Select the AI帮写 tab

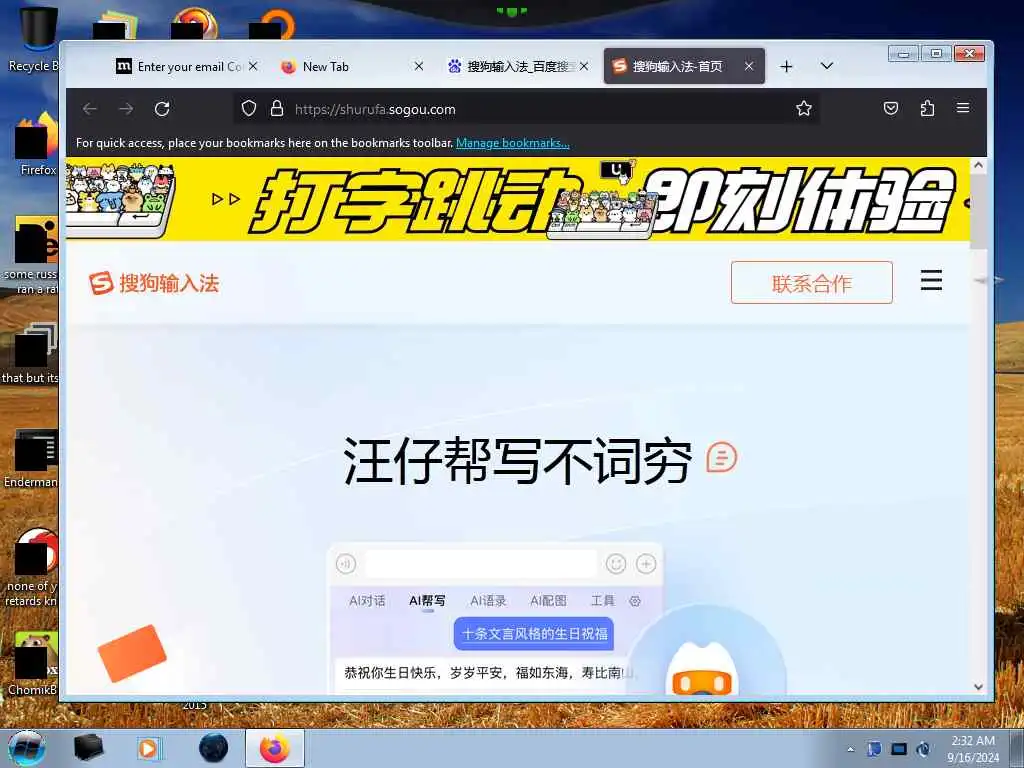[x=427, y=601]
